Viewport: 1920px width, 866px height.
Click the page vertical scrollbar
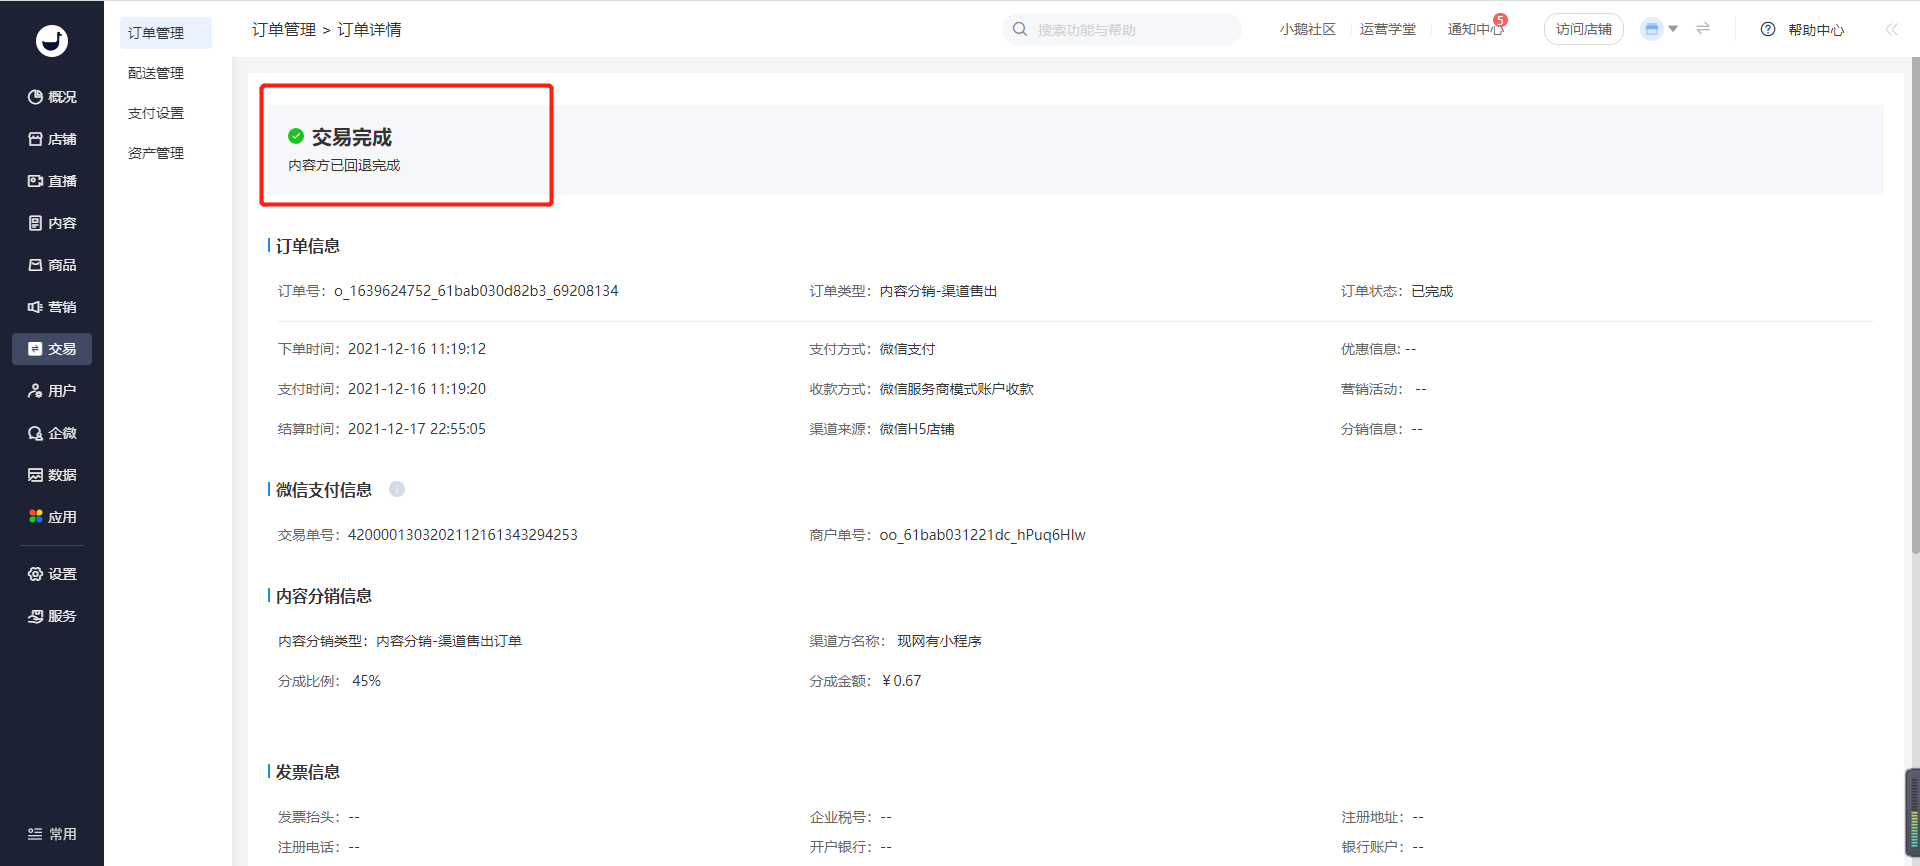(x=1915, y=305)
